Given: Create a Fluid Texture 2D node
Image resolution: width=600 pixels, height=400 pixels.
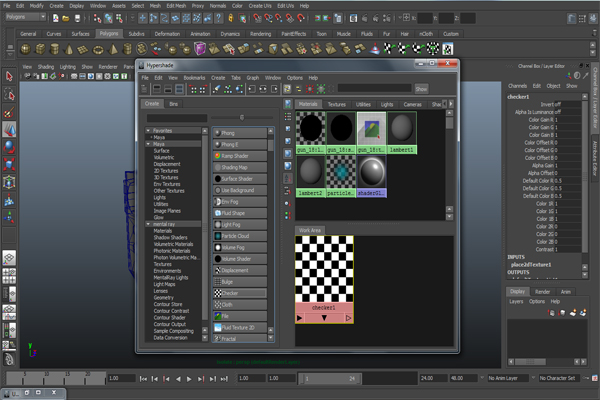Looking at the screenshot, I should pos(240,328).
